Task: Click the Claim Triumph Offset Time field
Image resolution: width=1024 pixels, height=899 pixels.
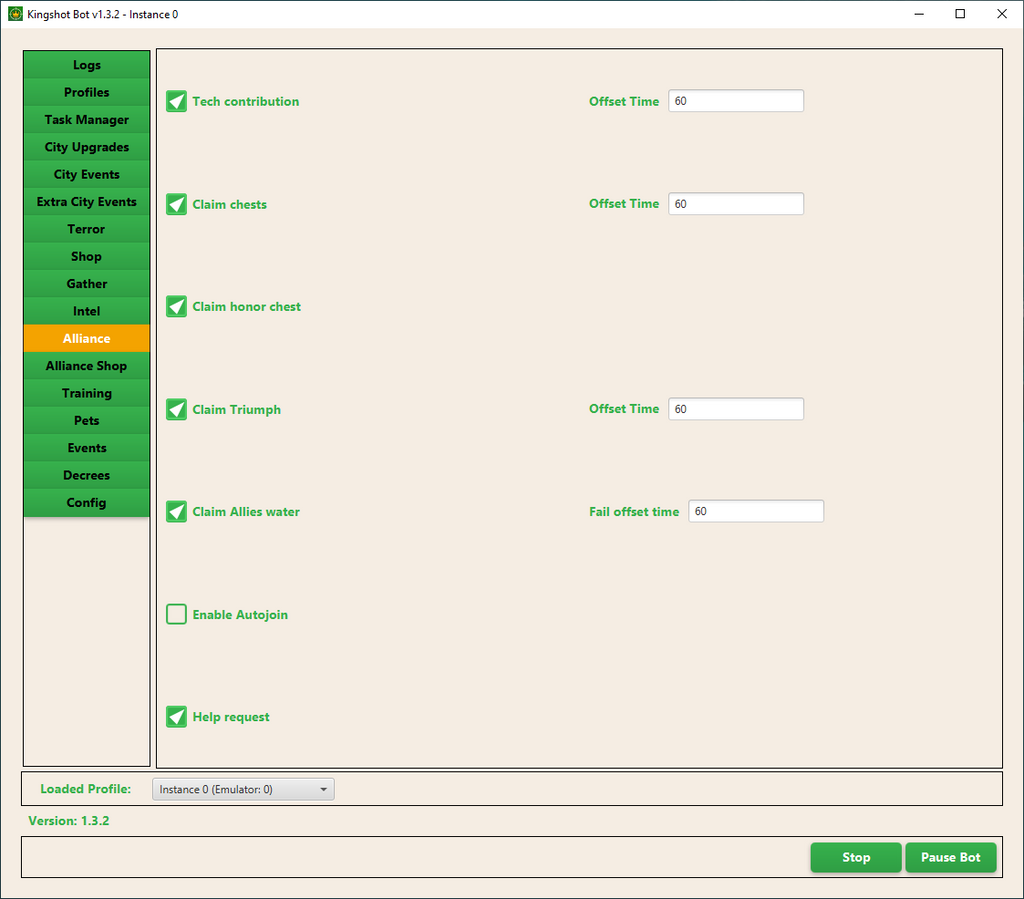Action: click(736, 409)
